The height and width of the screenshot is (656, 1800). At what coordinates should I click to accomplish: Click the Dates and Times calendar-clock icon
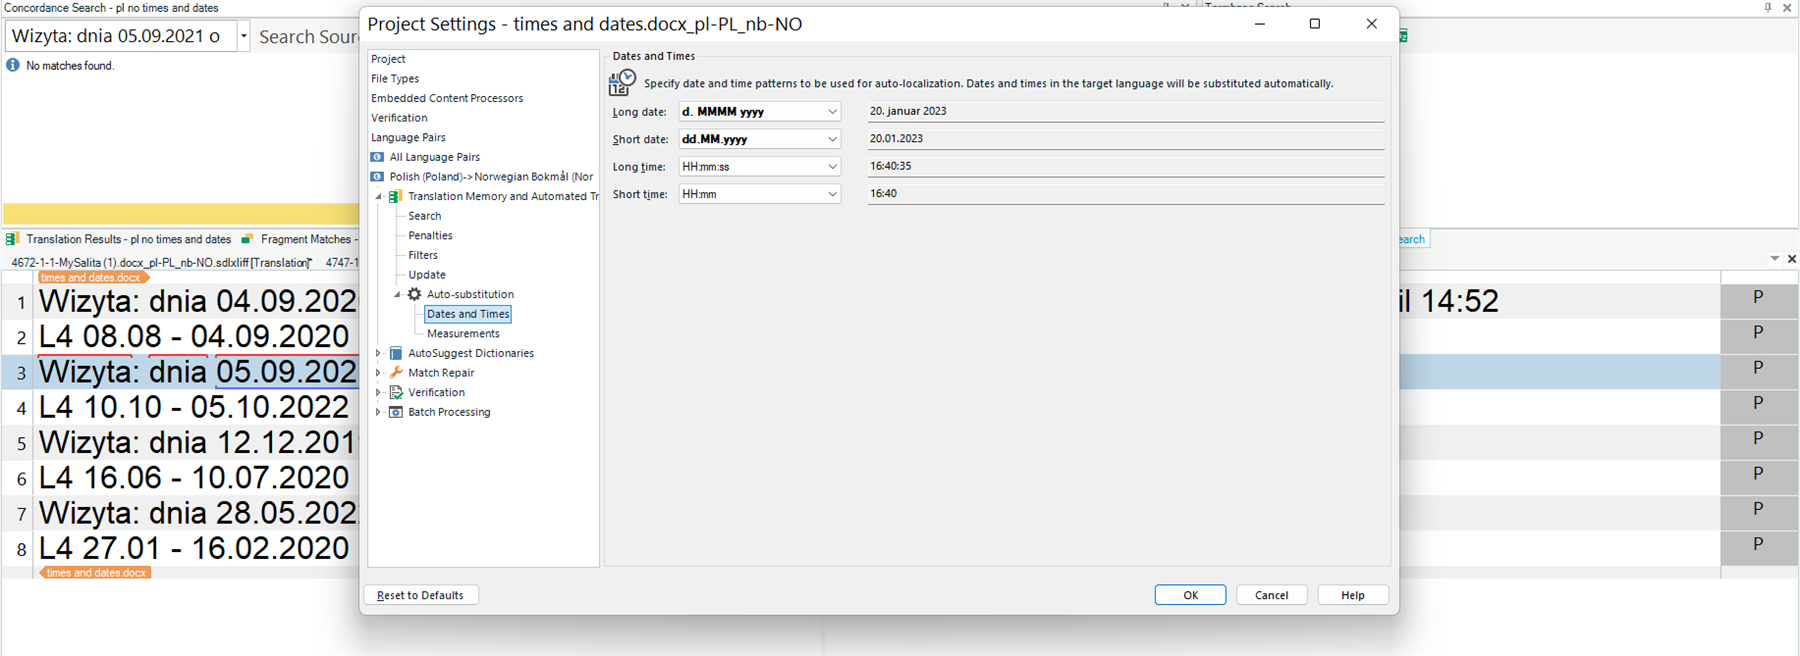coord(622,83)
